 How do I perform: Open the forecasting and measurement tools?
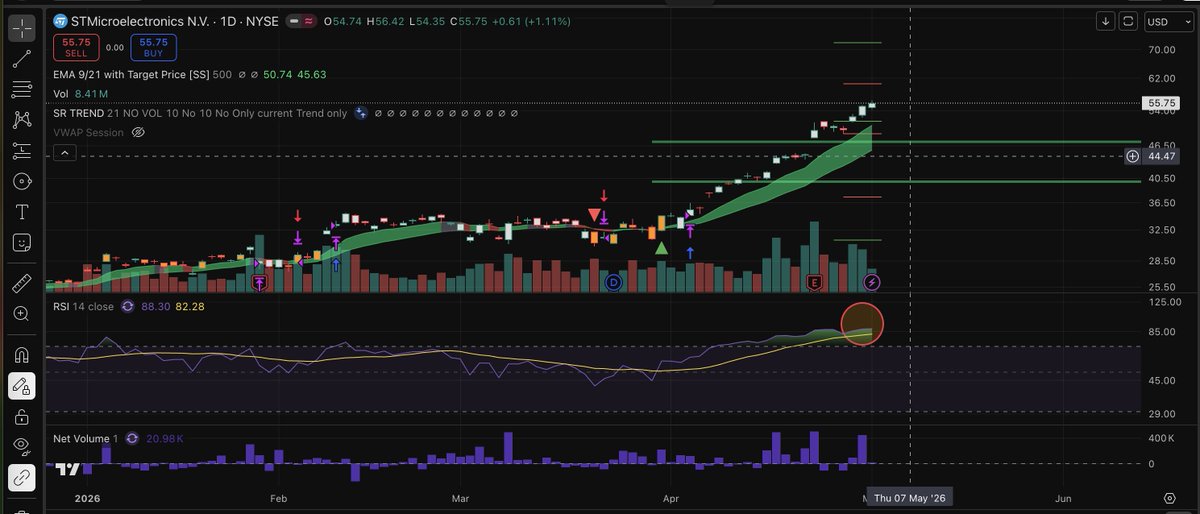point(21,151)
